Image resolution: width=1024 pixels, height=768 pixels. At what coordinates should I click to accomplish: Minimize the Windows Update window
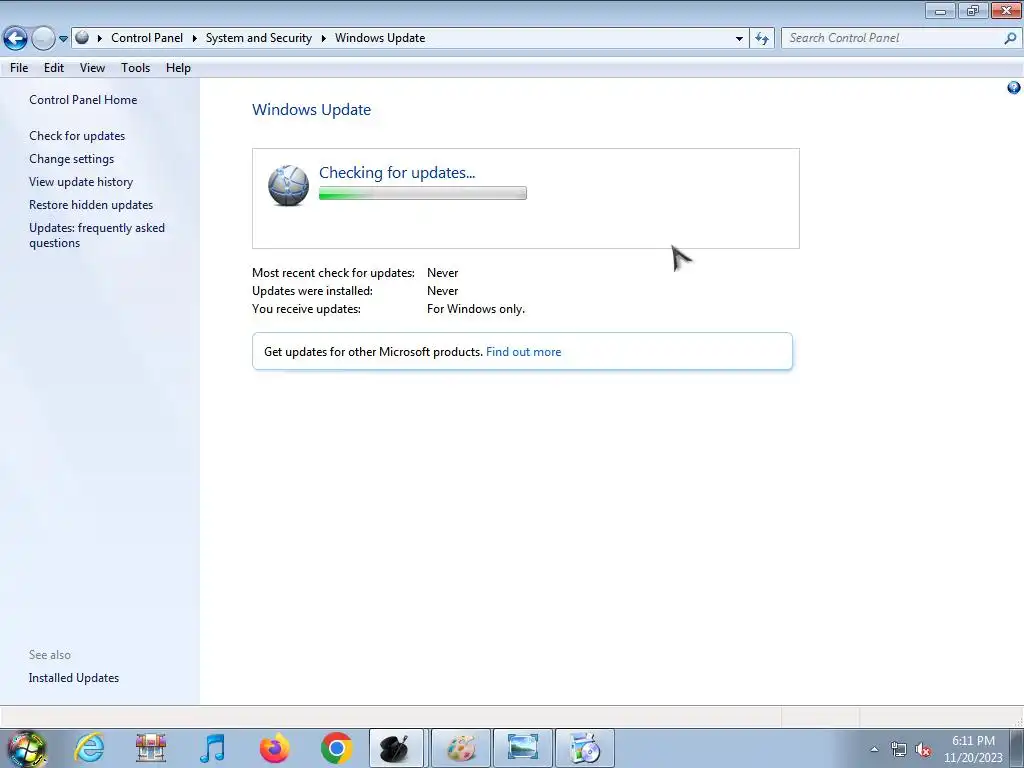click(940, 10)
